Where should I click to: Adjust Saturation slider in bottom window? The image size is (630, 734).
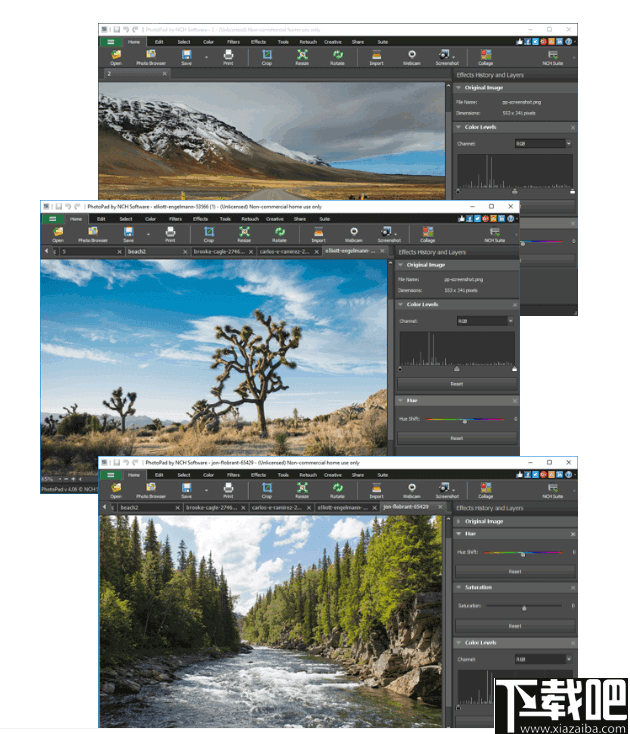tap(524, 607)
